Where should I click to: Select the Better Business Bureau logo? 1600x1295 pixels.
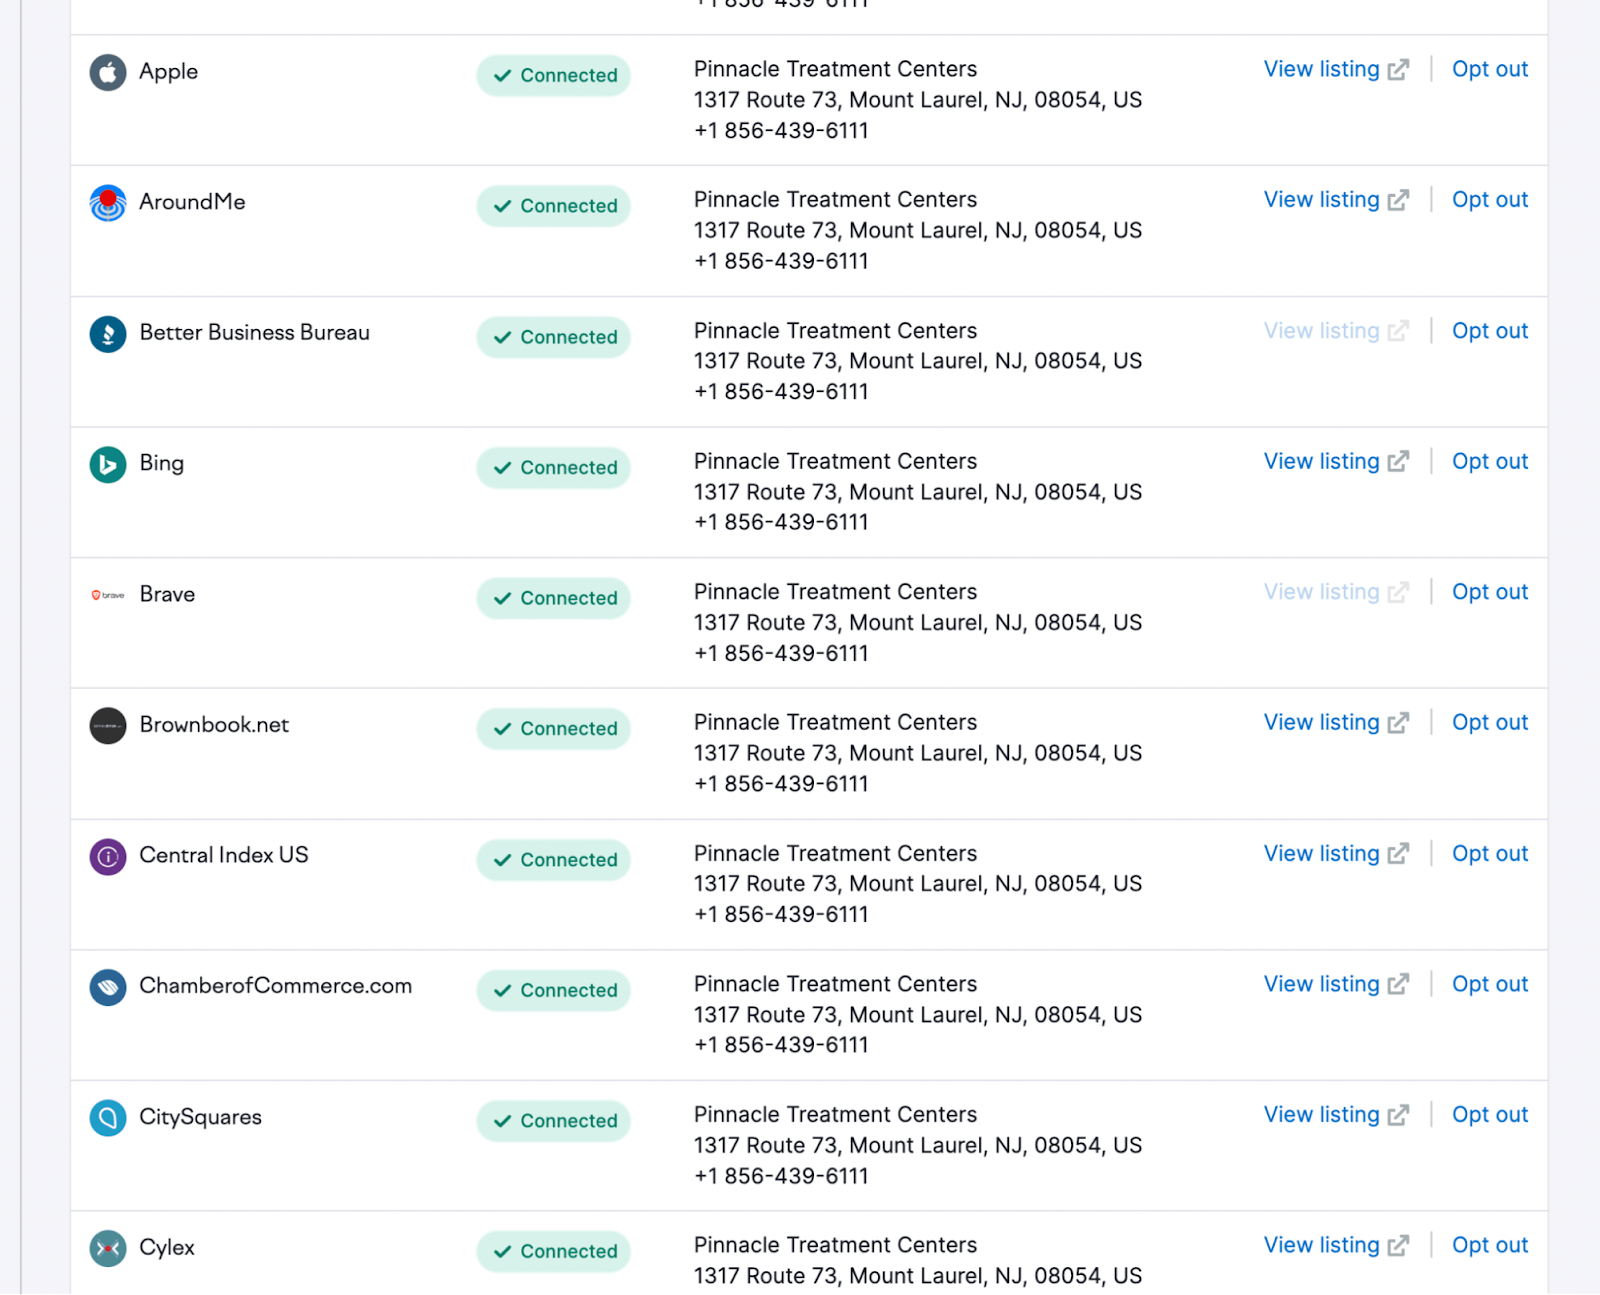coord(107,334)
